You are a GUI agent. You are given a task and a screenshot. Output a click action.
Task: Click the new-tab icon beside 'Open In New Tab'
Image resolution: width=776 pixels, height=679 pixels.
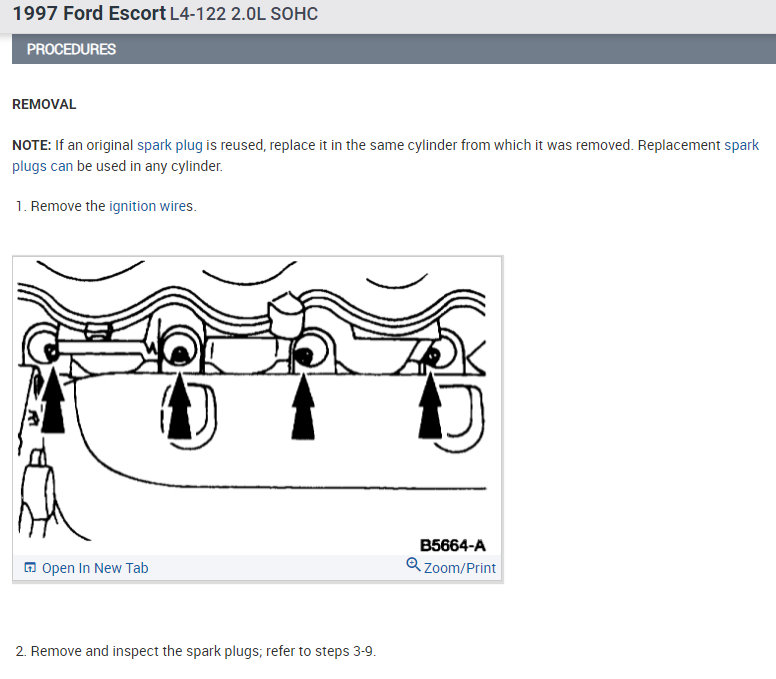(30, 567)
